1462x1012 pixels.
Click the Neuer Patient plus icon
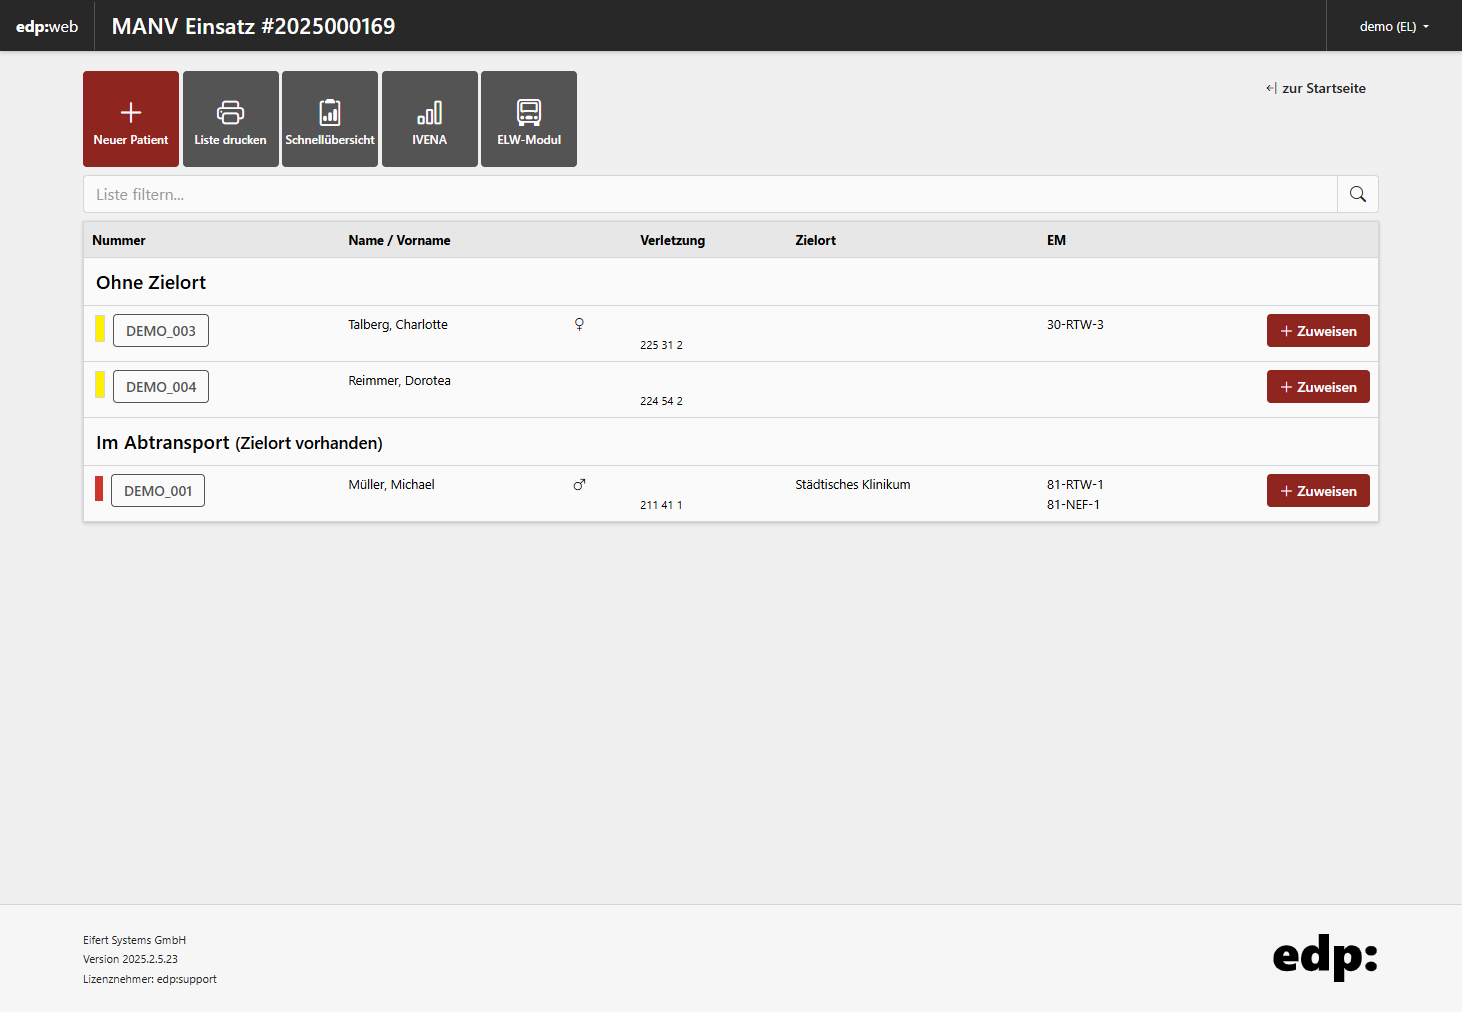pyautogui.click(x=131, y=113)
